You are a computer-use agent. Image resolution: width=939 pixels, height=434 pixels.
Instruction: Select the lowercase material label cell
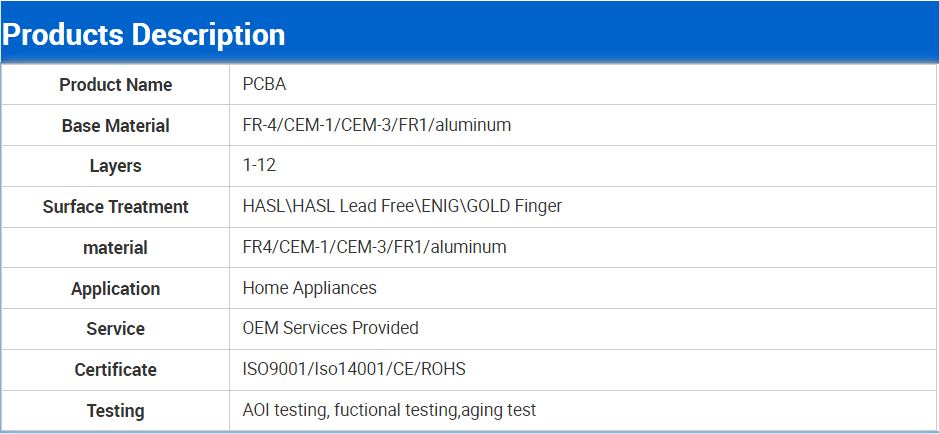click(116, 248)
